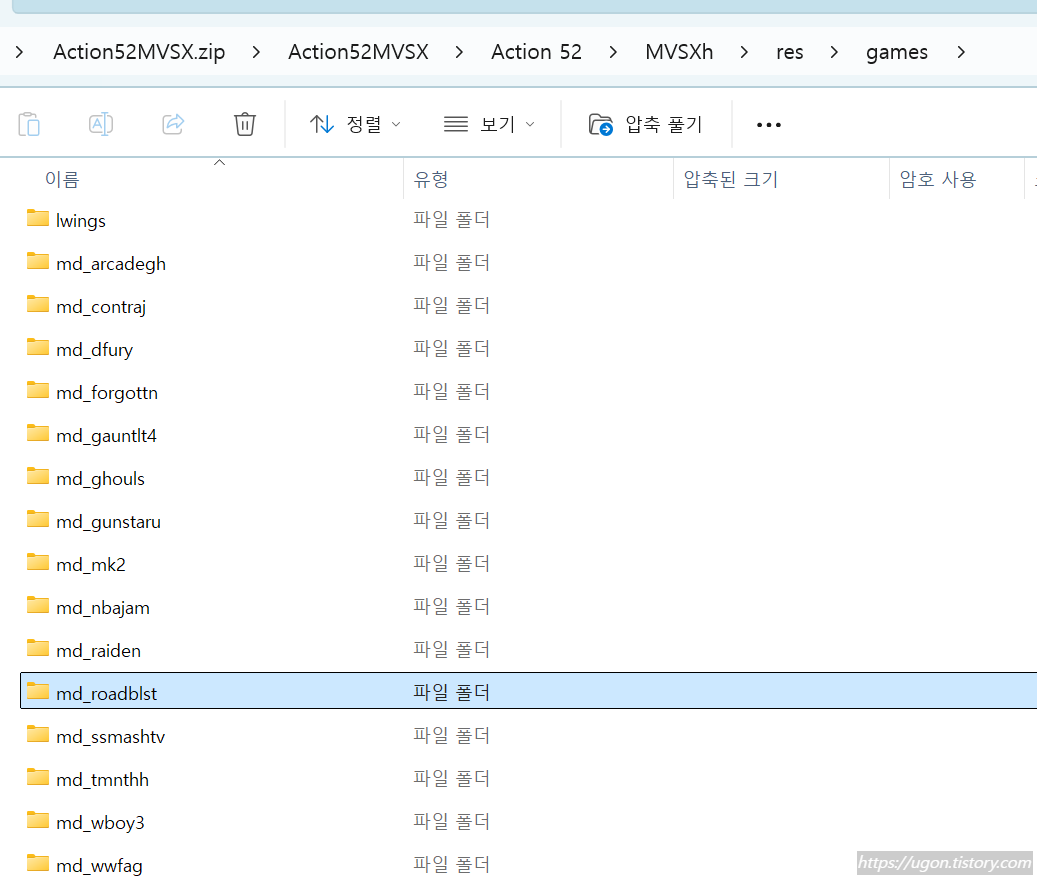Expand the chevron after Action52MVSX.zip

tap(257, 52)
